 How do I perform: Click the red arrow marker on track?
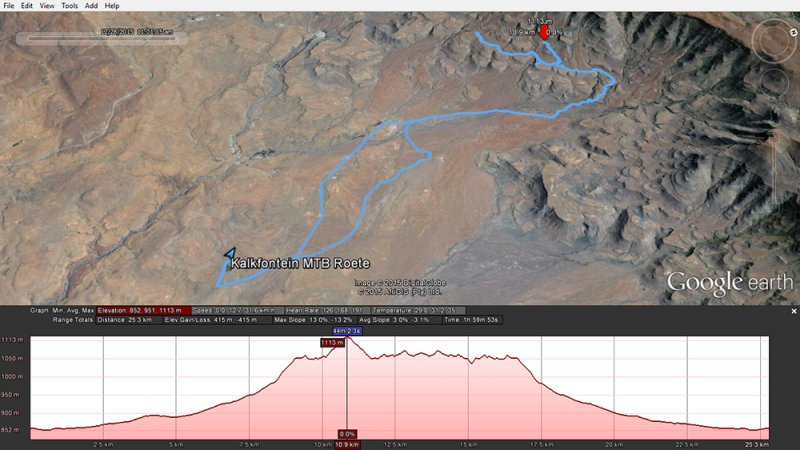coord(544,32)
